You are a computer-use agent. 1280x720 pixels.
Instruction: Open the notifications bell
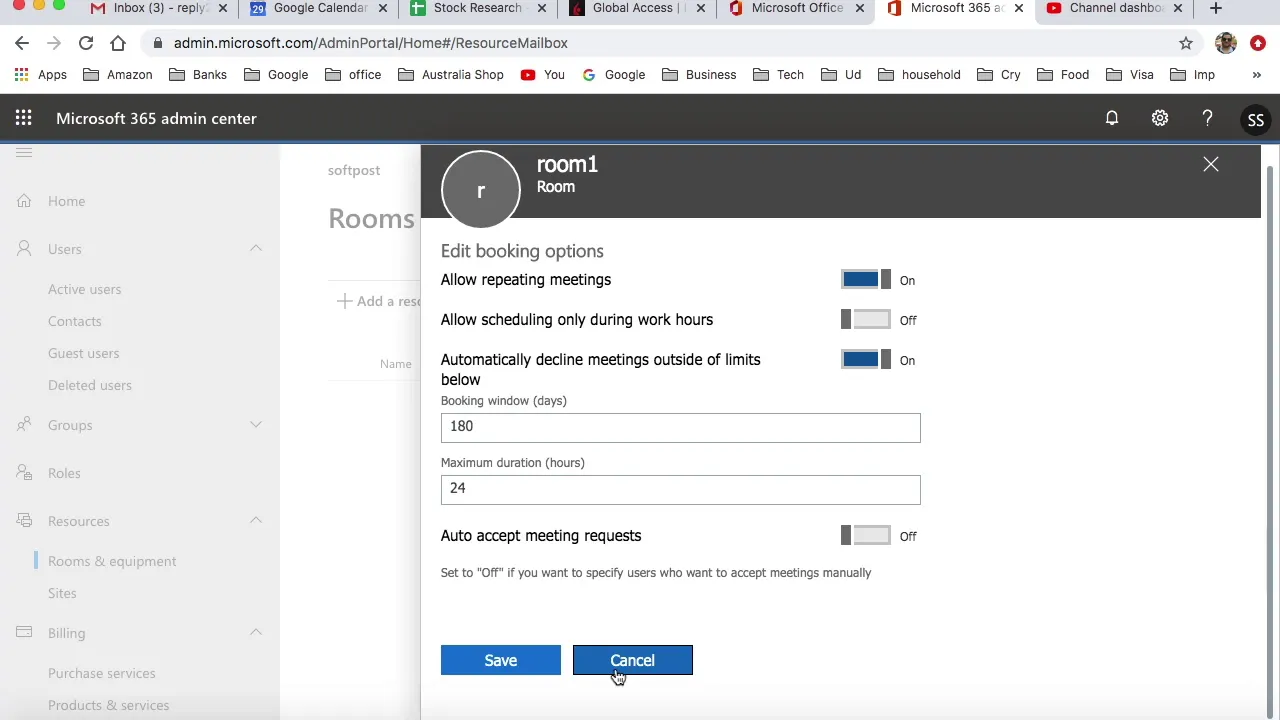point(1111,118)
